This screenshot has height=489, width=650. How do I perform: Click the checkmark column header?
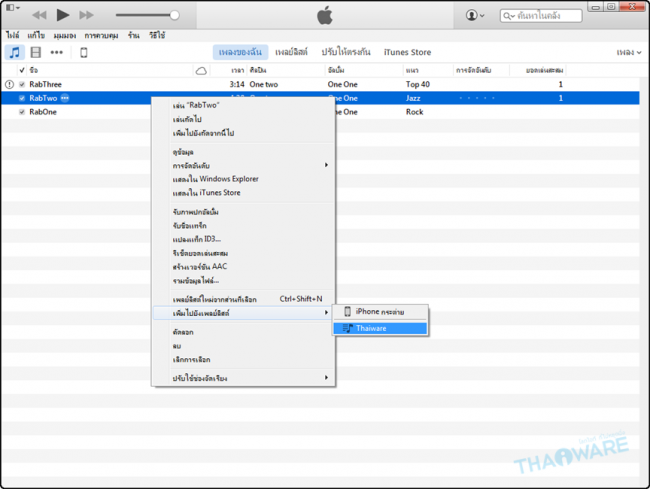click(22, 70)
